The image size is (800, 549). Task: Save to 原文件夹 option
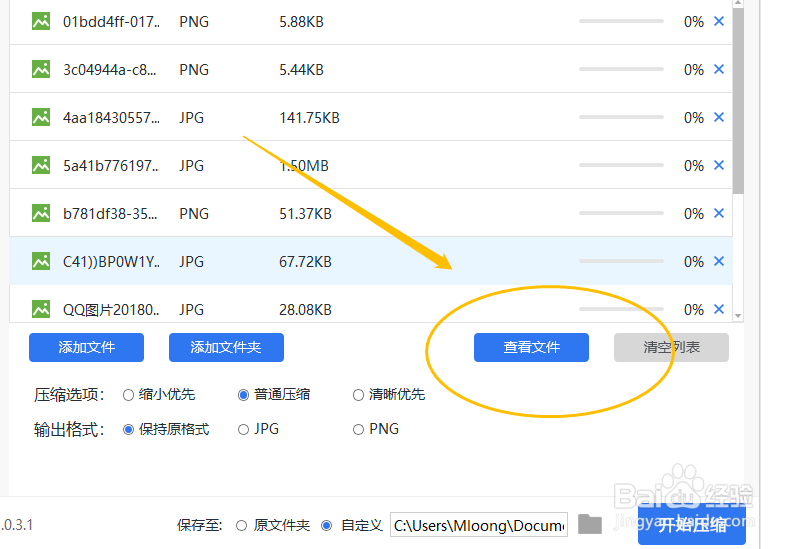(242, 526)
